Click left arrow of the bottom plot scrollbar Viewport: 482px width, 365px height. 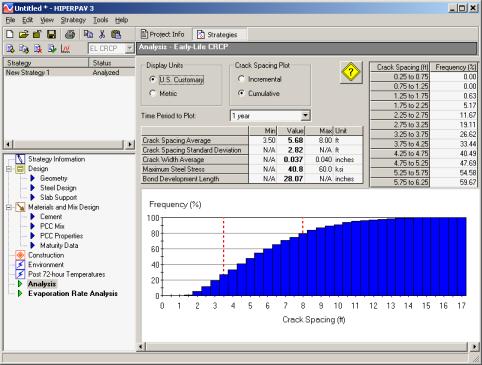click(x=141, y=347)
